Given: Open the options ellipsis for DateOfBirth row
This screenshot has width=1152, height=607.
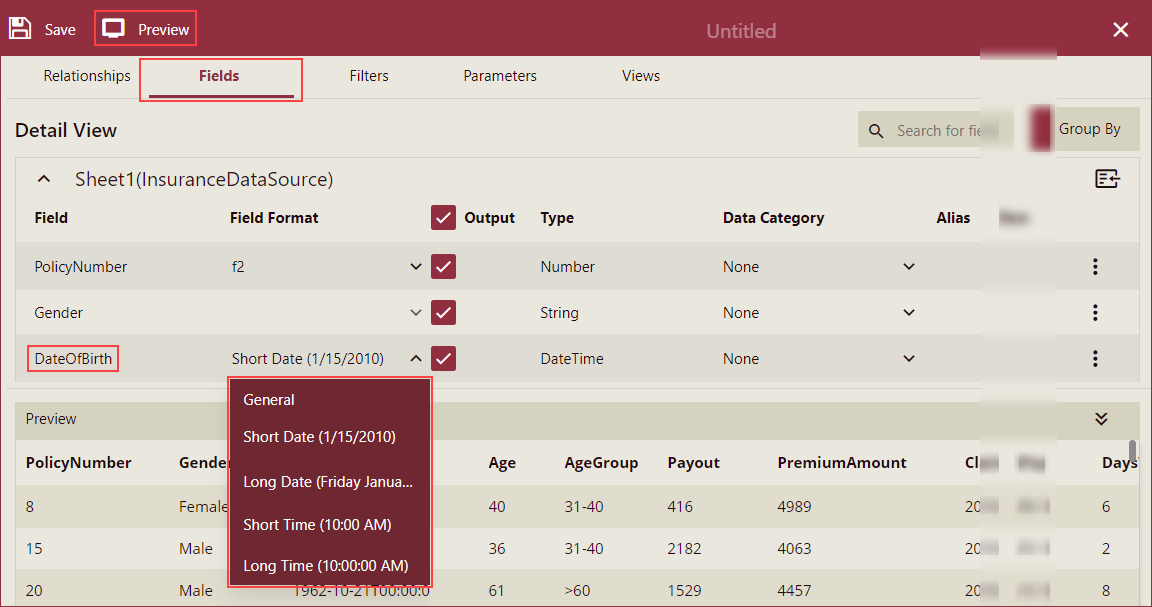Looking at the screenshot, I should coord(1095,358).
